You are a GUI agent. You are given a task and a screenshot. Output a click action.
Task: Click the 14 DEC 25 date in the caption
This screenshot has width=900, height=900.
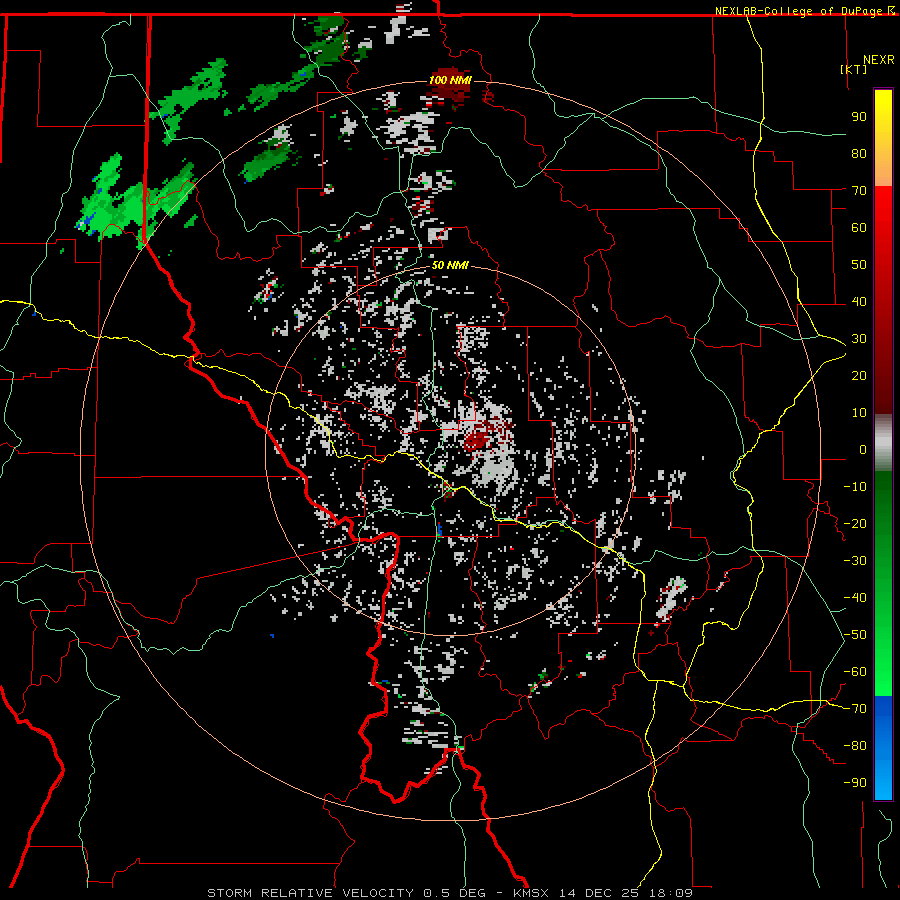click(598, 893)
